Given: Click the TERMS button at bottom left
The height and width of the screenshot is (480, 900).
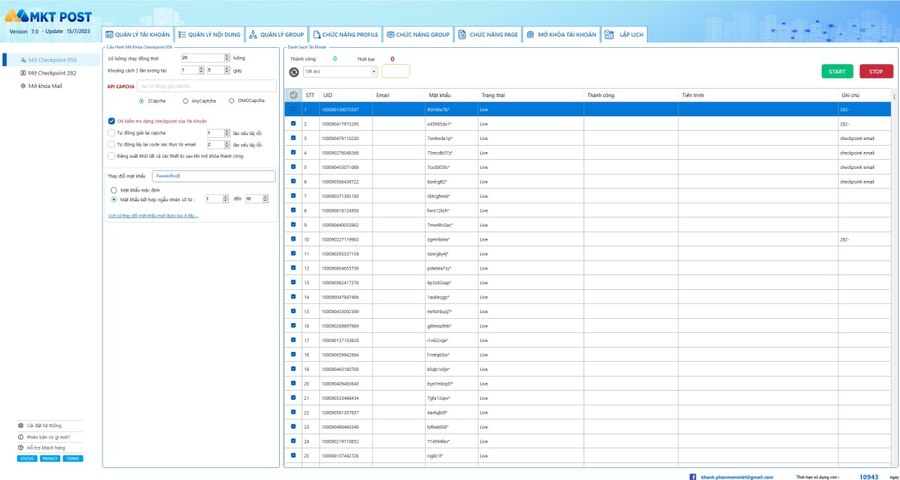Looking at the screenshot, I should 73,459.
